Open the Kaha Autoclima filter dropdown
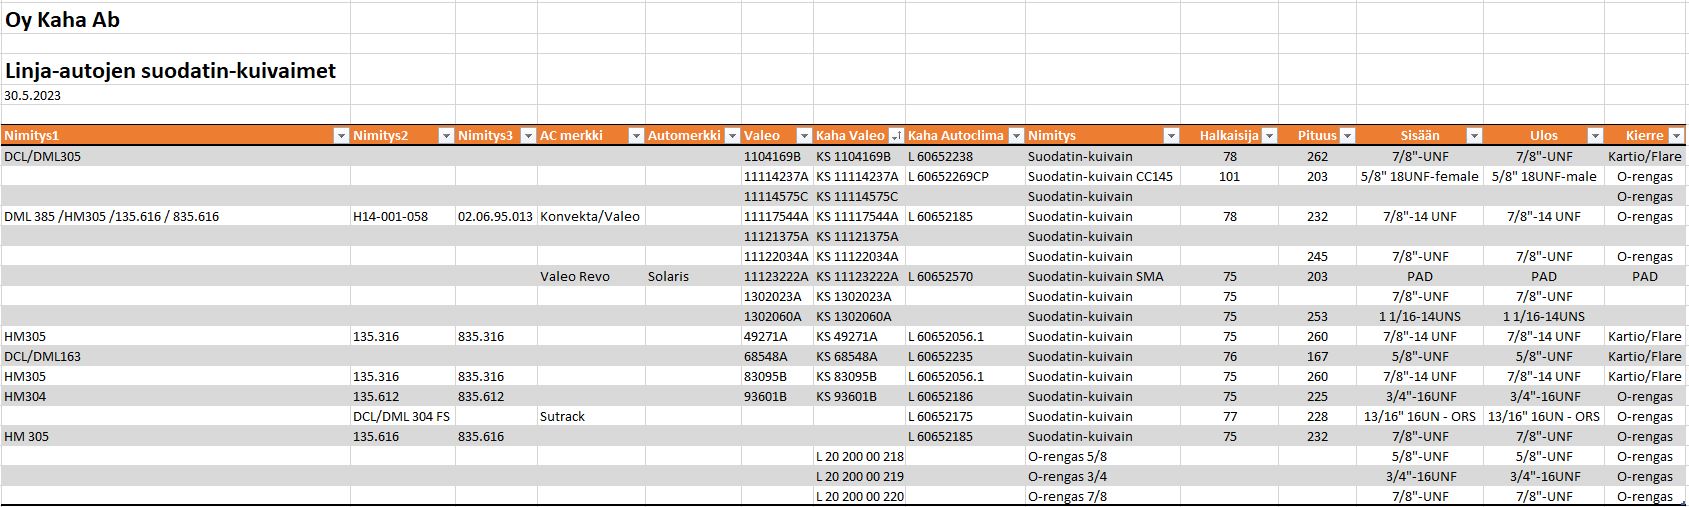 coord(1016,136)
